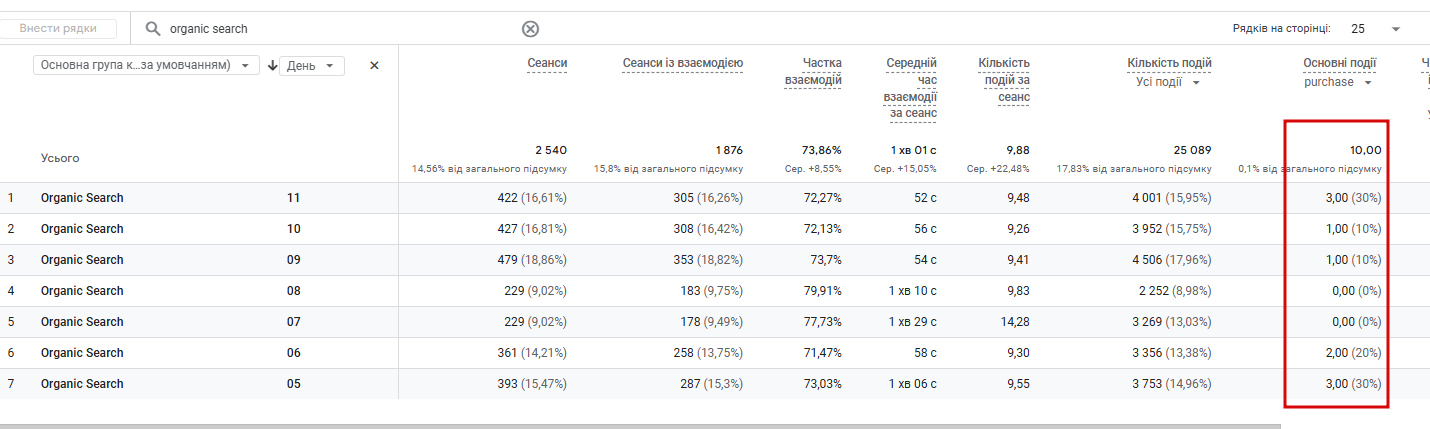Open the Основна група каналів dimension dropdown
This screenshot has height=429, width=1430.
[146, 65]
